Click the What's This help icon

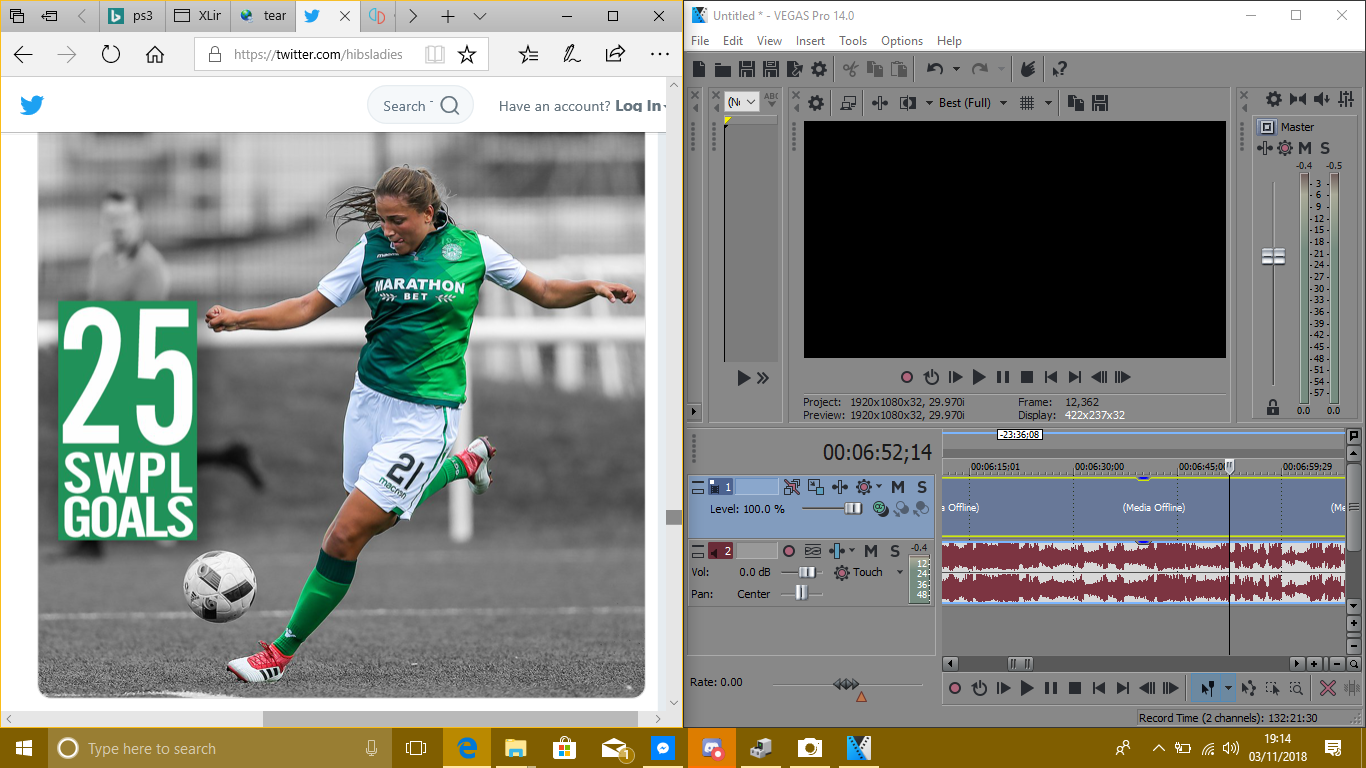(1059, 69)
